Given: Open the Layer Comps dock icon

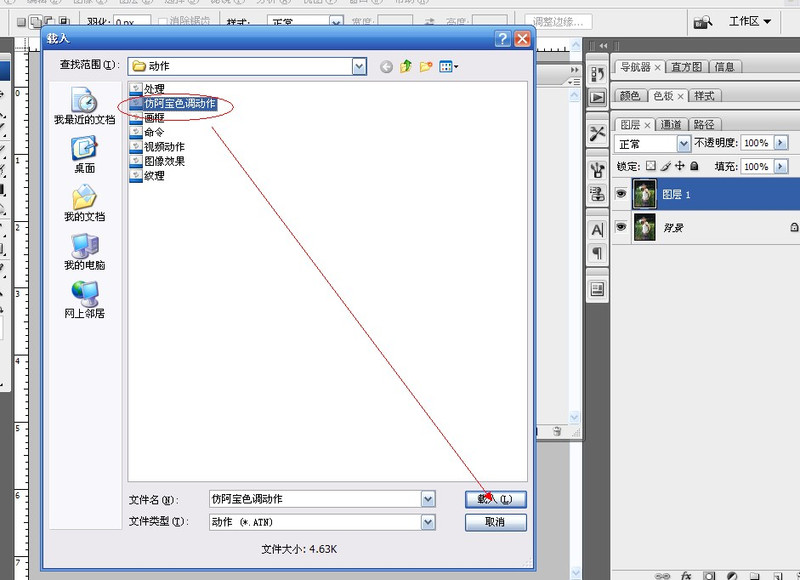Looking at the screenshot, I should coord(597,290).
